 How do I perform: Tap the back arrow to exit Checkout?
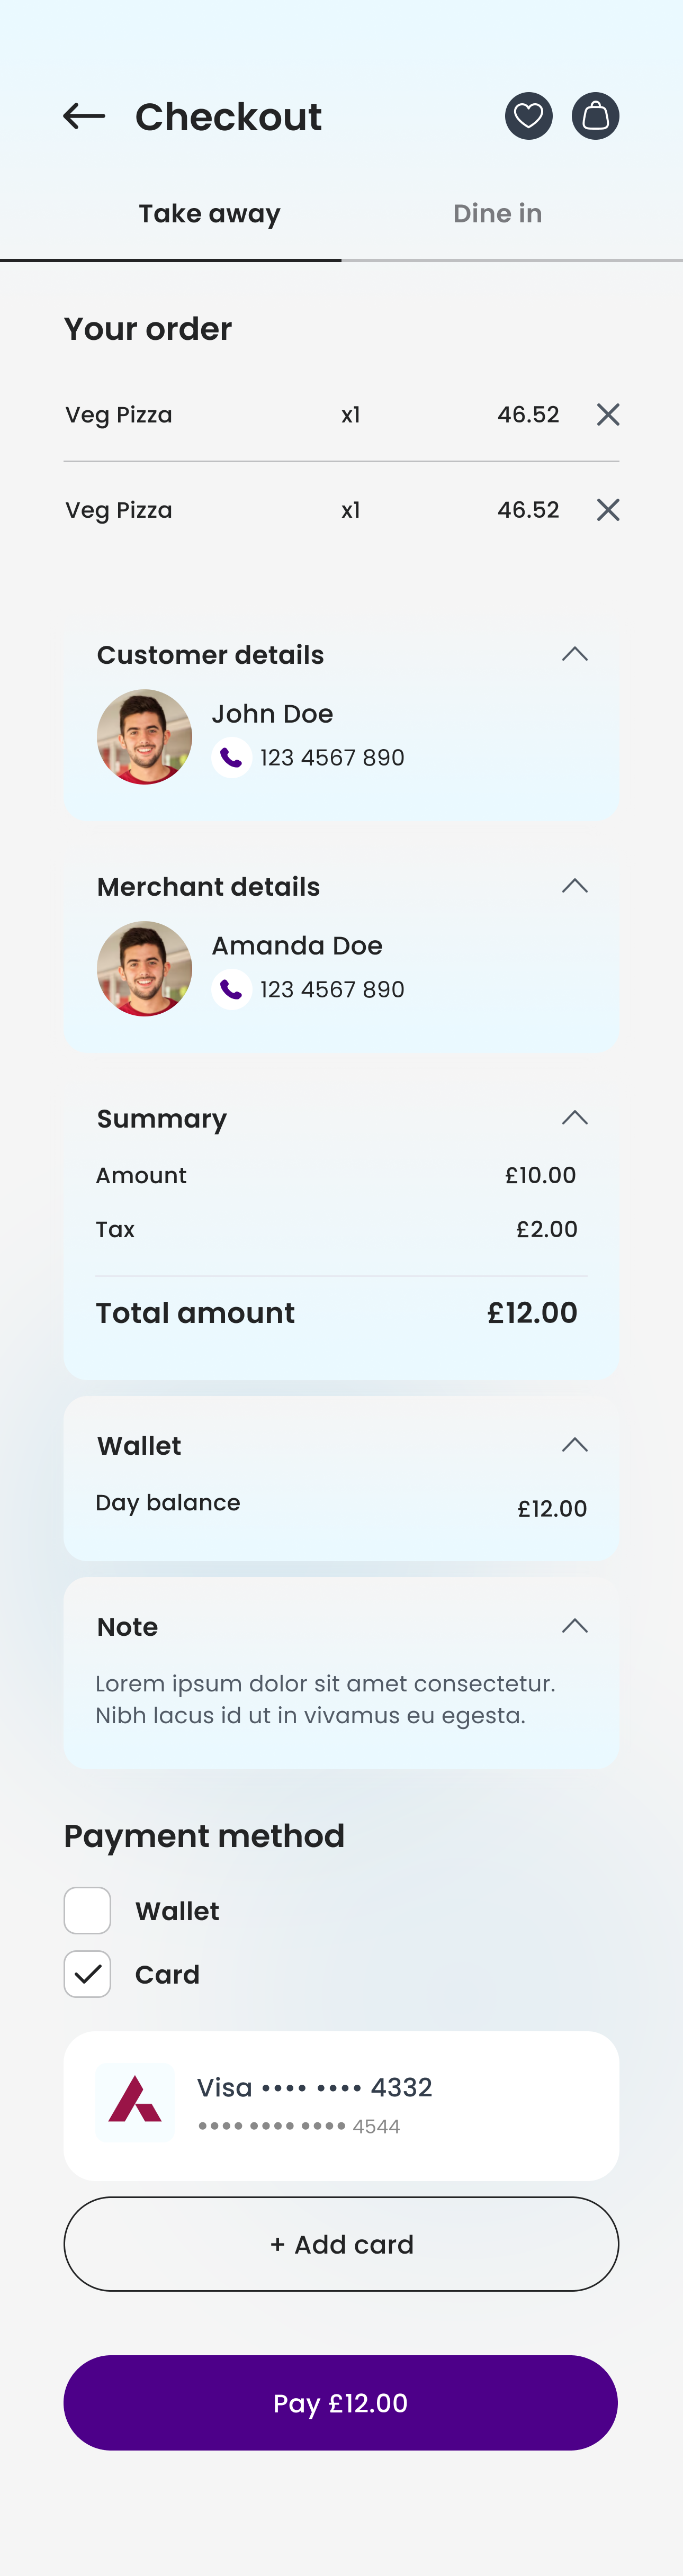pos(84,115)
